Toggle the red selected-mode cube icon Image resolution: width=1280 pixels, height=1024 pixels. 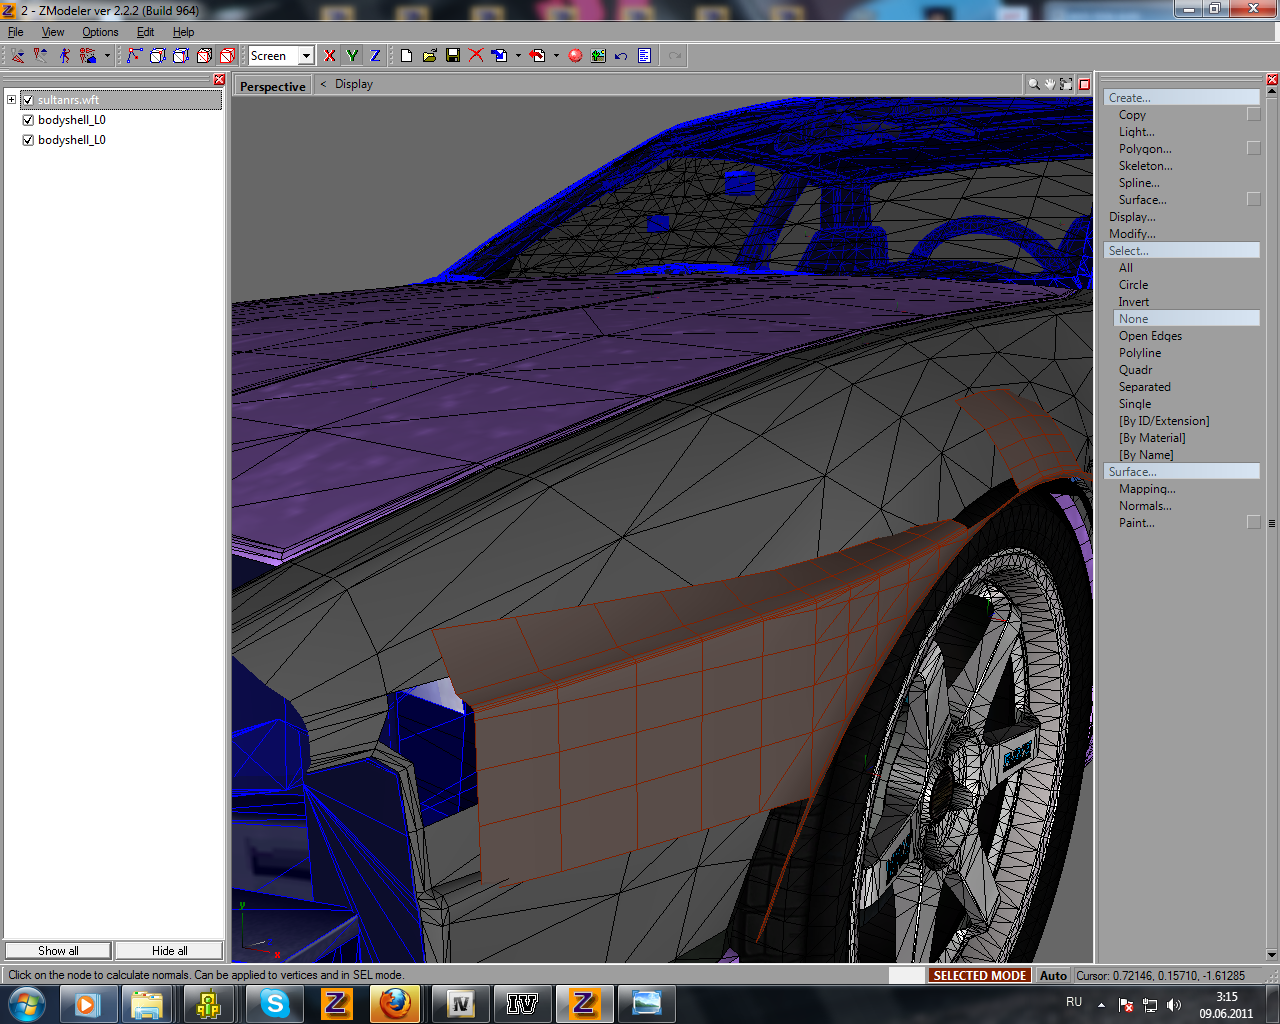[227, 56]
